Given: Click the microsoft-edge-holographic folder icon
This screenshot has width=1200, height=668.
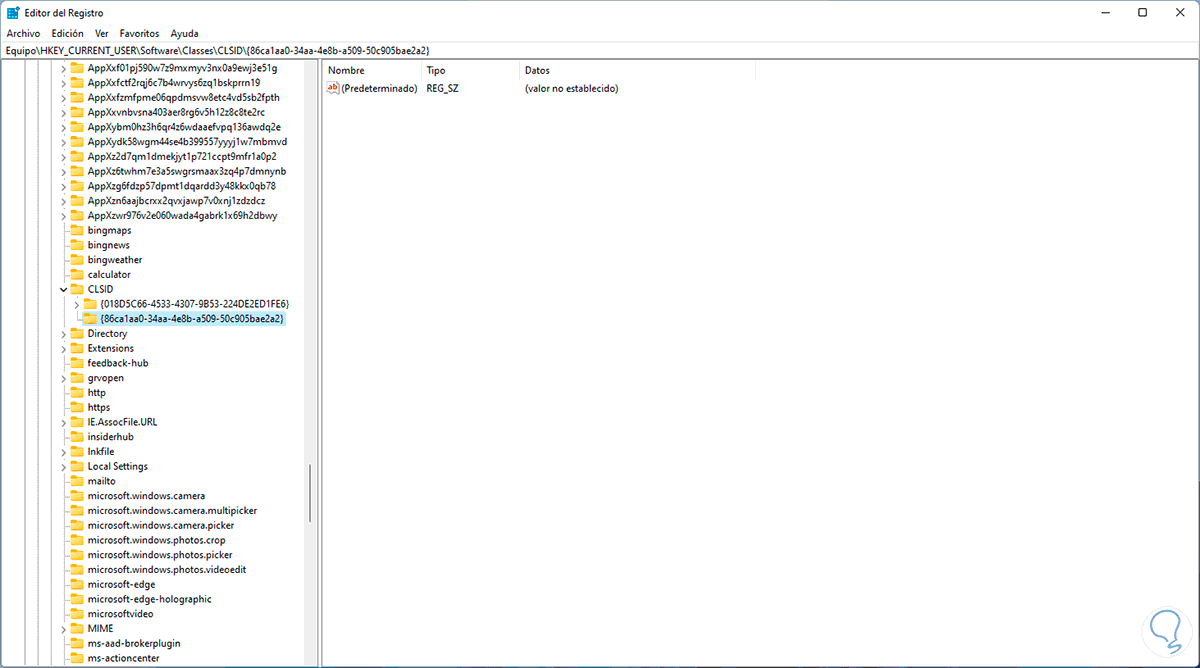Looking at the screenshot, I should coord(77,600).
